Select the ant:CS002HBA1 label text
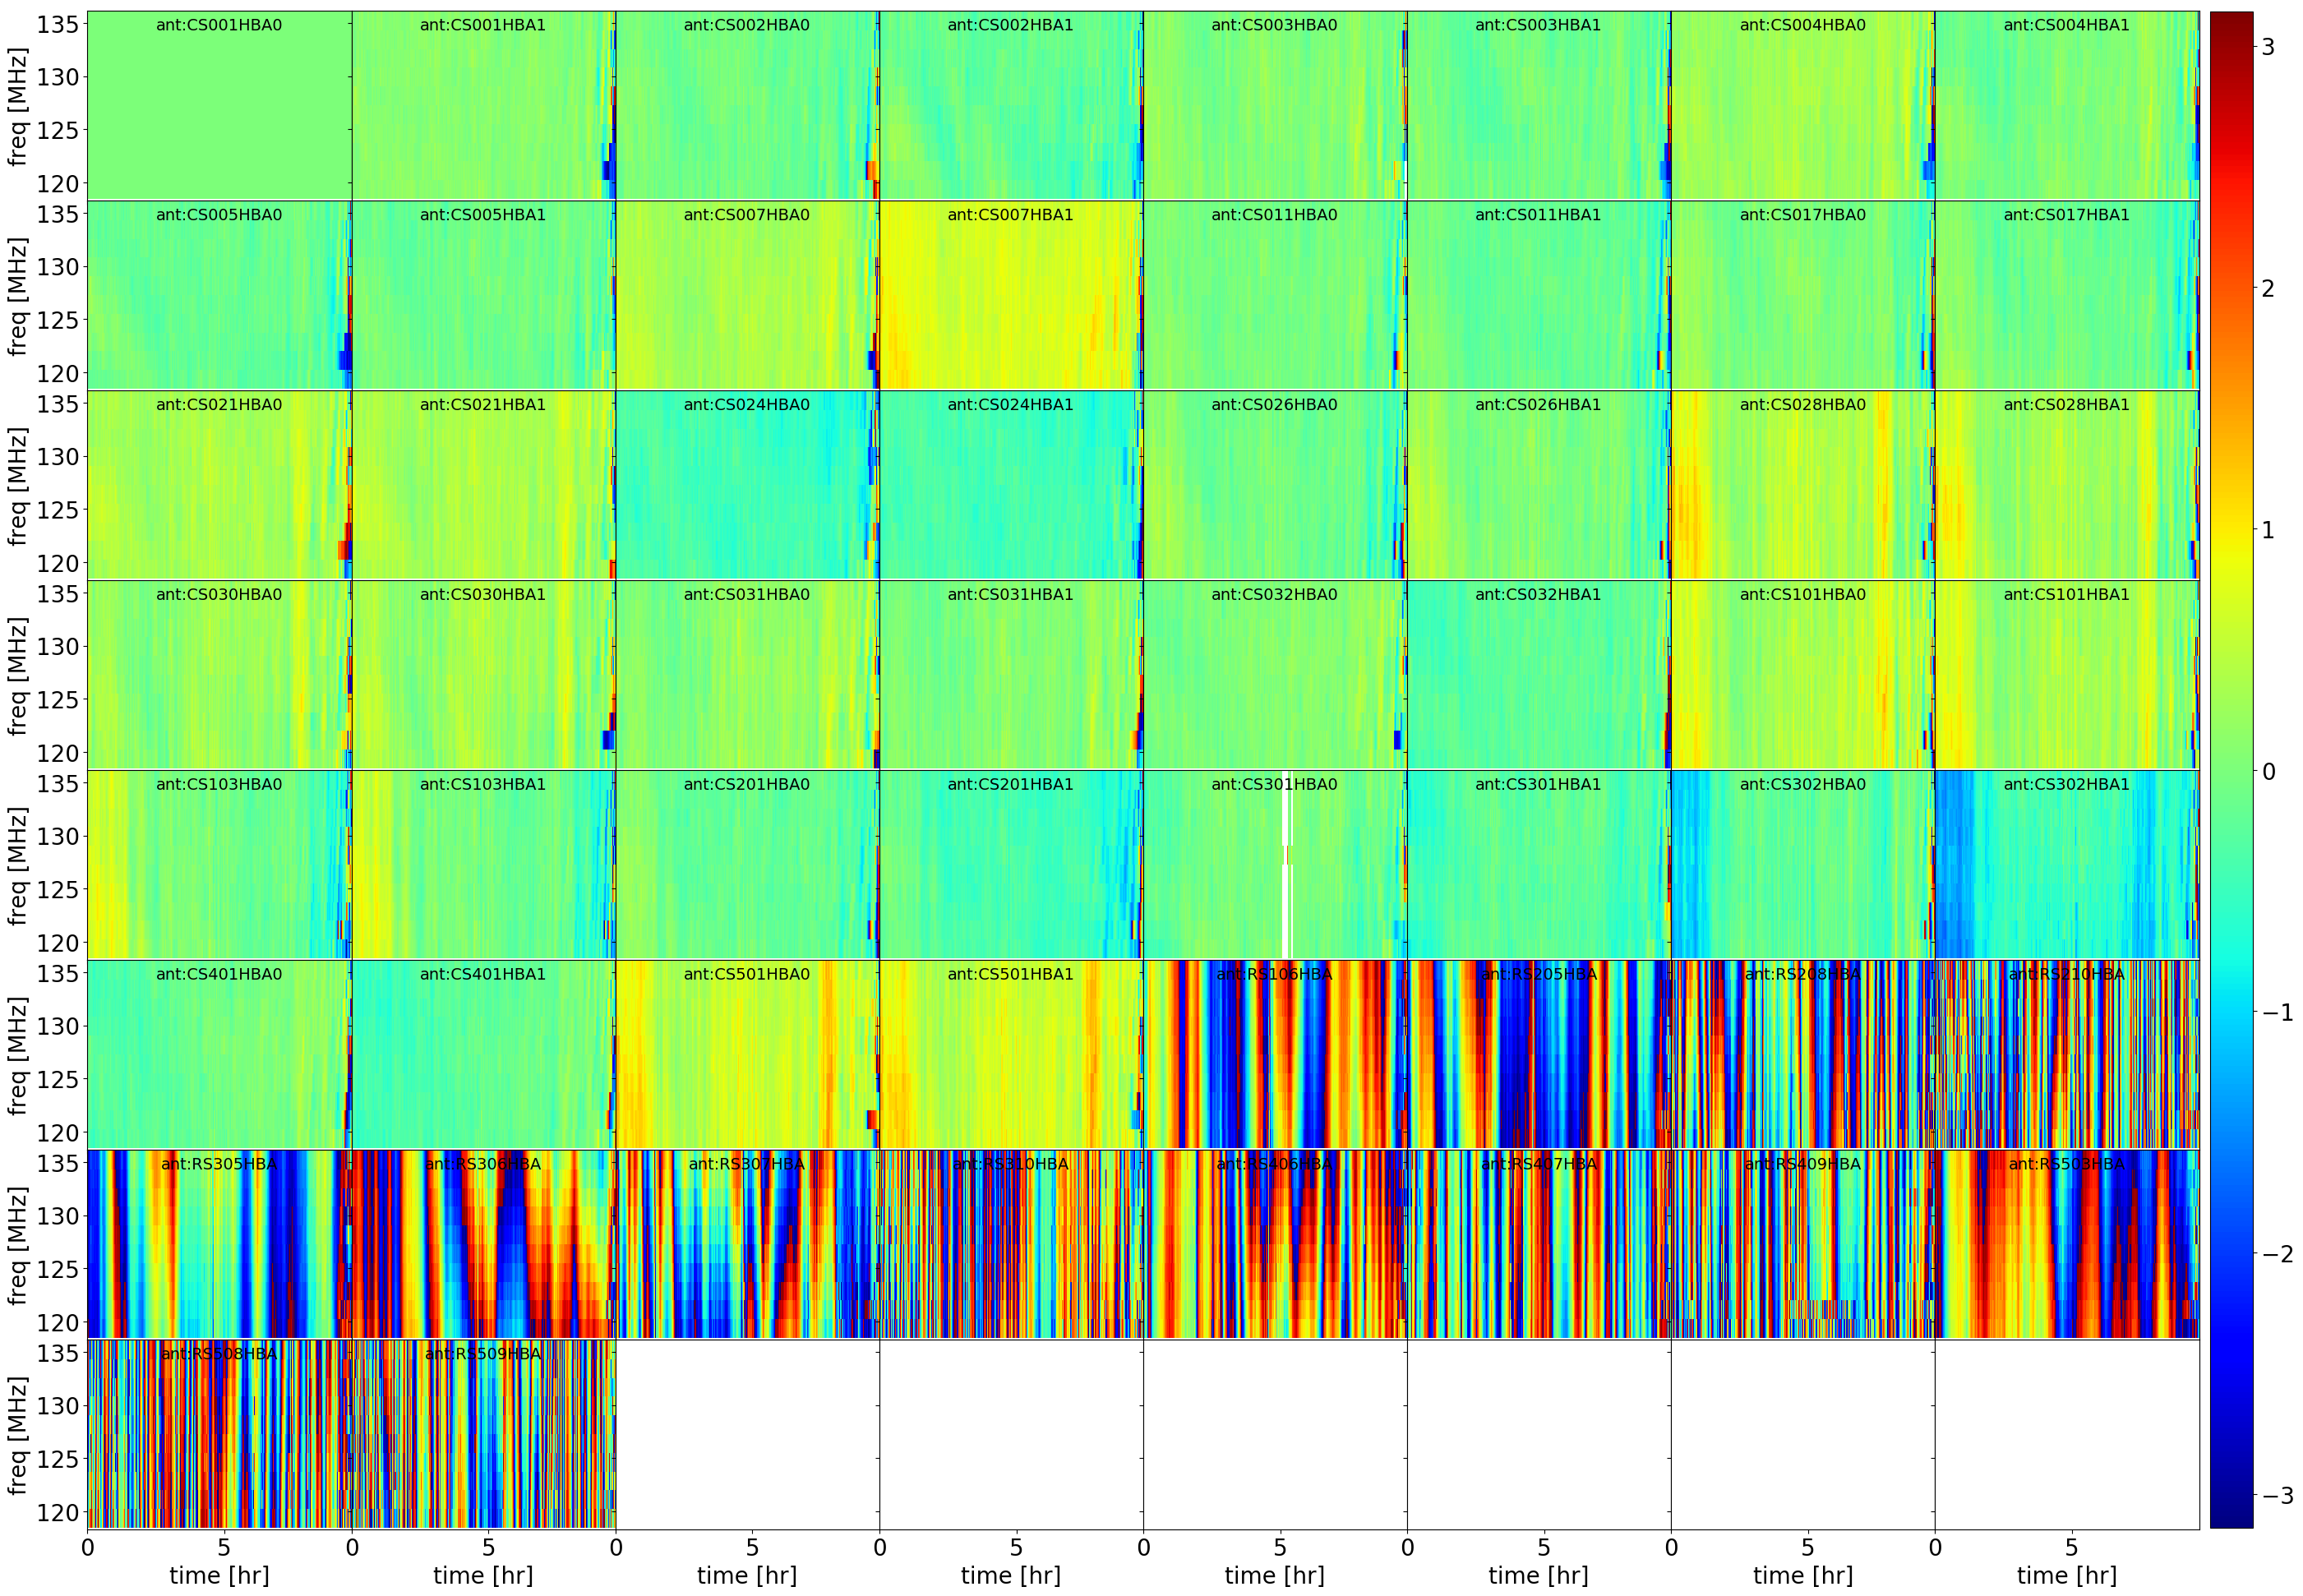Viewport: 2303px width, 1596px height. tap(1011, 25)
